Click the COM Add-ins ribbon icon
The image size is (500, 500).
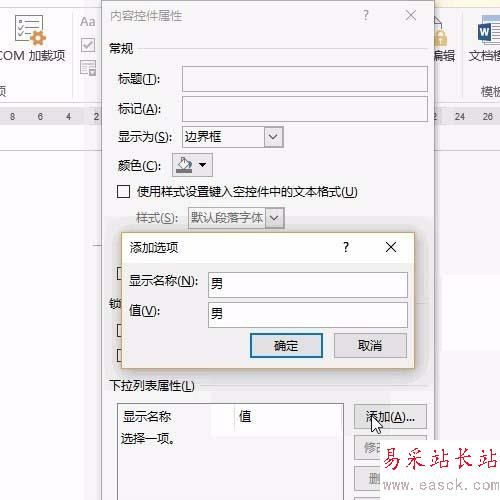point(30,31)
